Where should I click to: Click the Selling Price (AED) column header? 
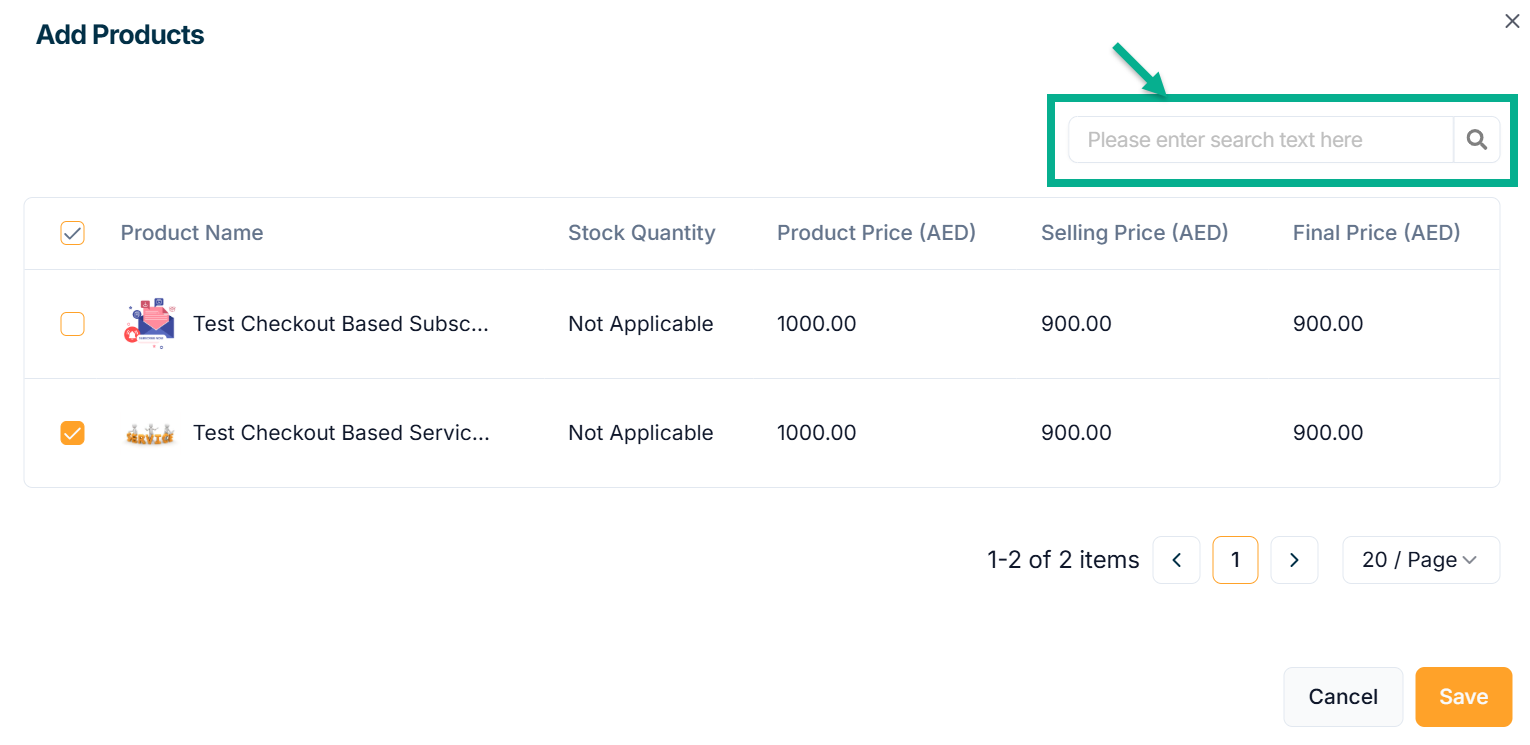(1134, 233)
